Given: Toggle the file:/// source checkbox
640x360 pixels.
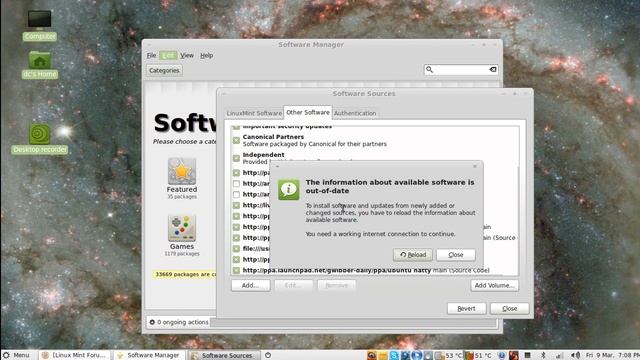Looking at the screenshot, I should coord(236,249).
